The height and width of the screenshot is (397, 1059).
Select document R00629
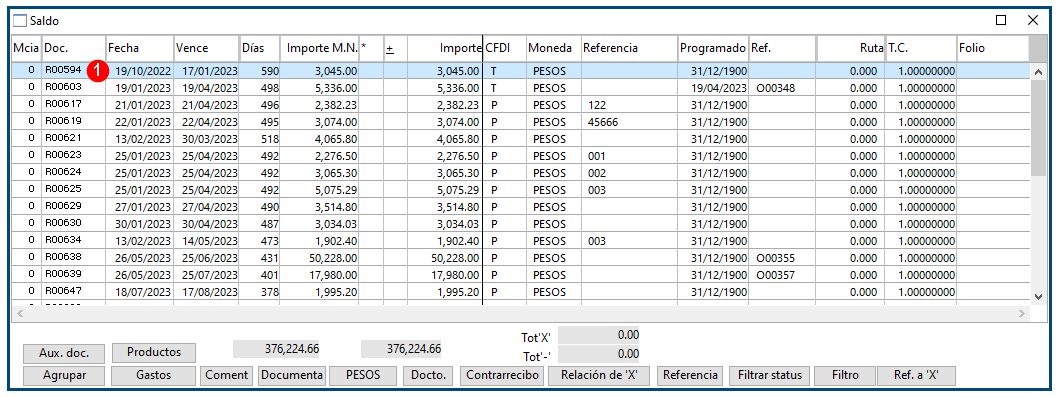tap(63, 207)
